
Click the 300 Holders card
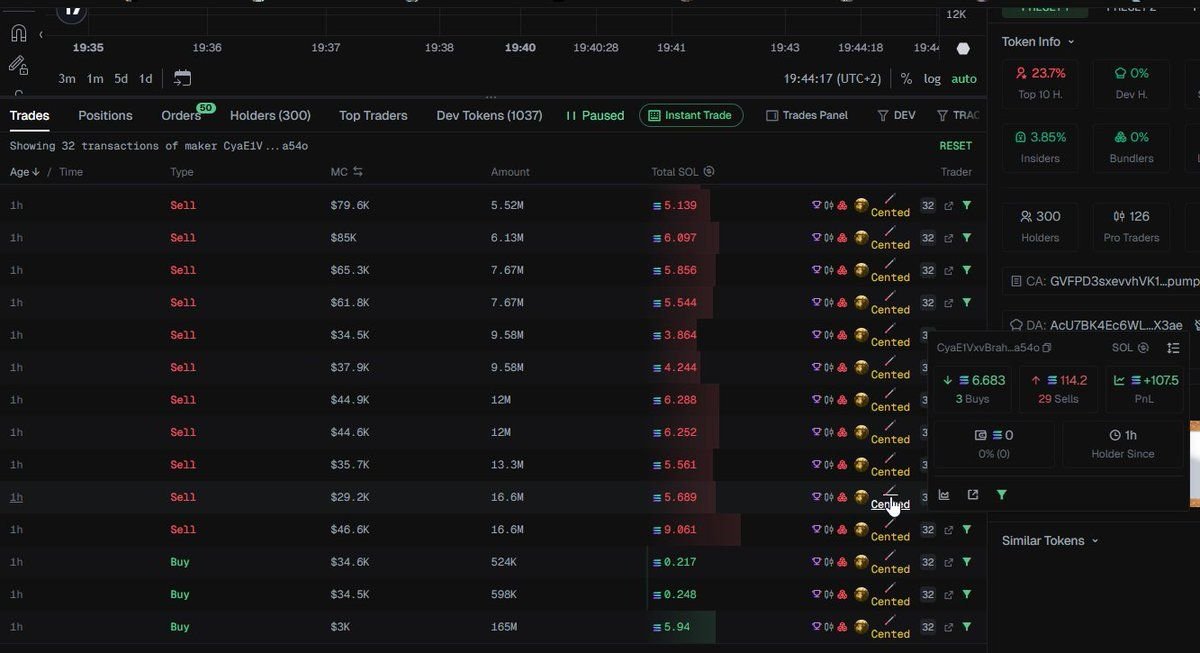[1040, 226]
